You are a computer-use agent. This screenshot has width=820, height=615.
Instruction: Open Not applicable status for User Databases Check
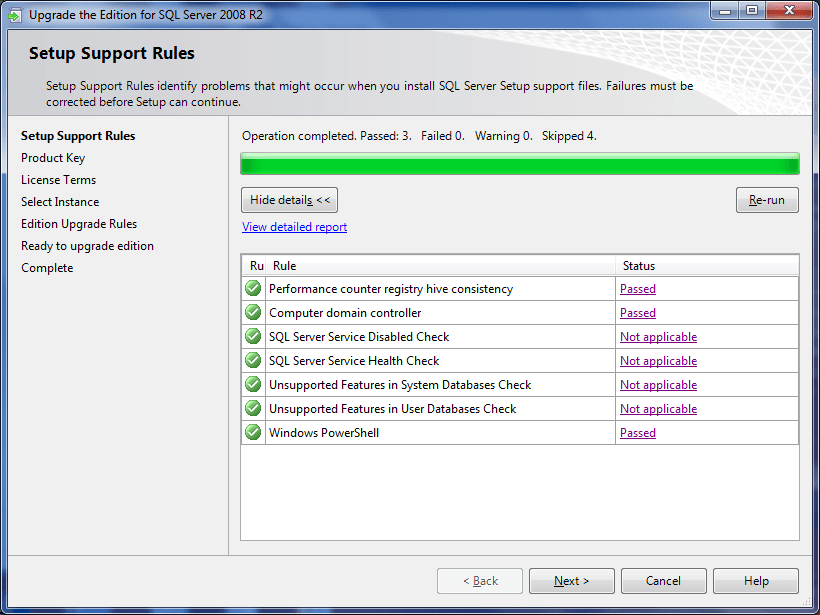pos(658,409)
